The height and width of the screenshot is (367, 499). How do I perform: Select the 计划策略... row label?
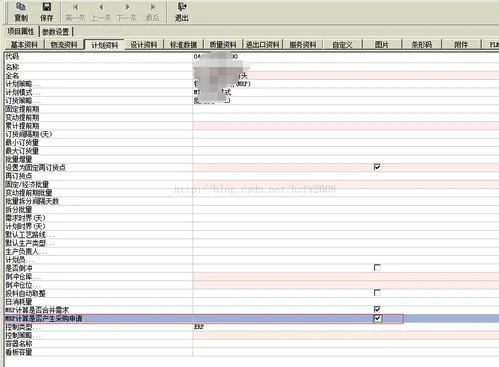point(23,84)
